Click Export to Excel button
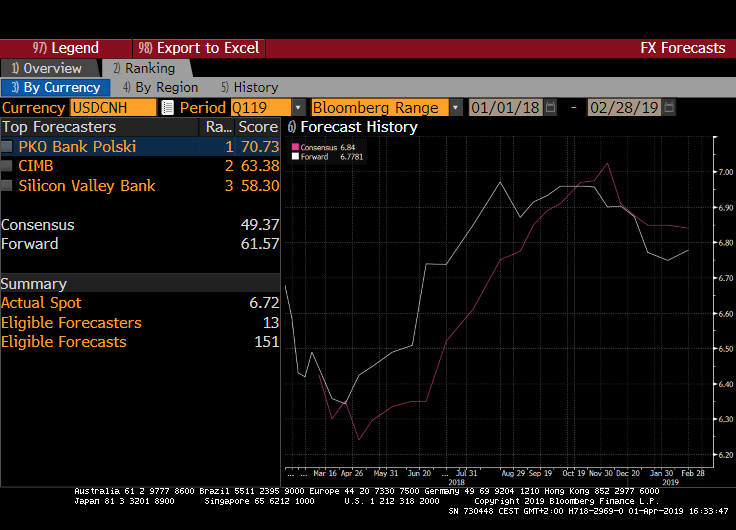Screen dimensions: 736x530 coord(198,48)
